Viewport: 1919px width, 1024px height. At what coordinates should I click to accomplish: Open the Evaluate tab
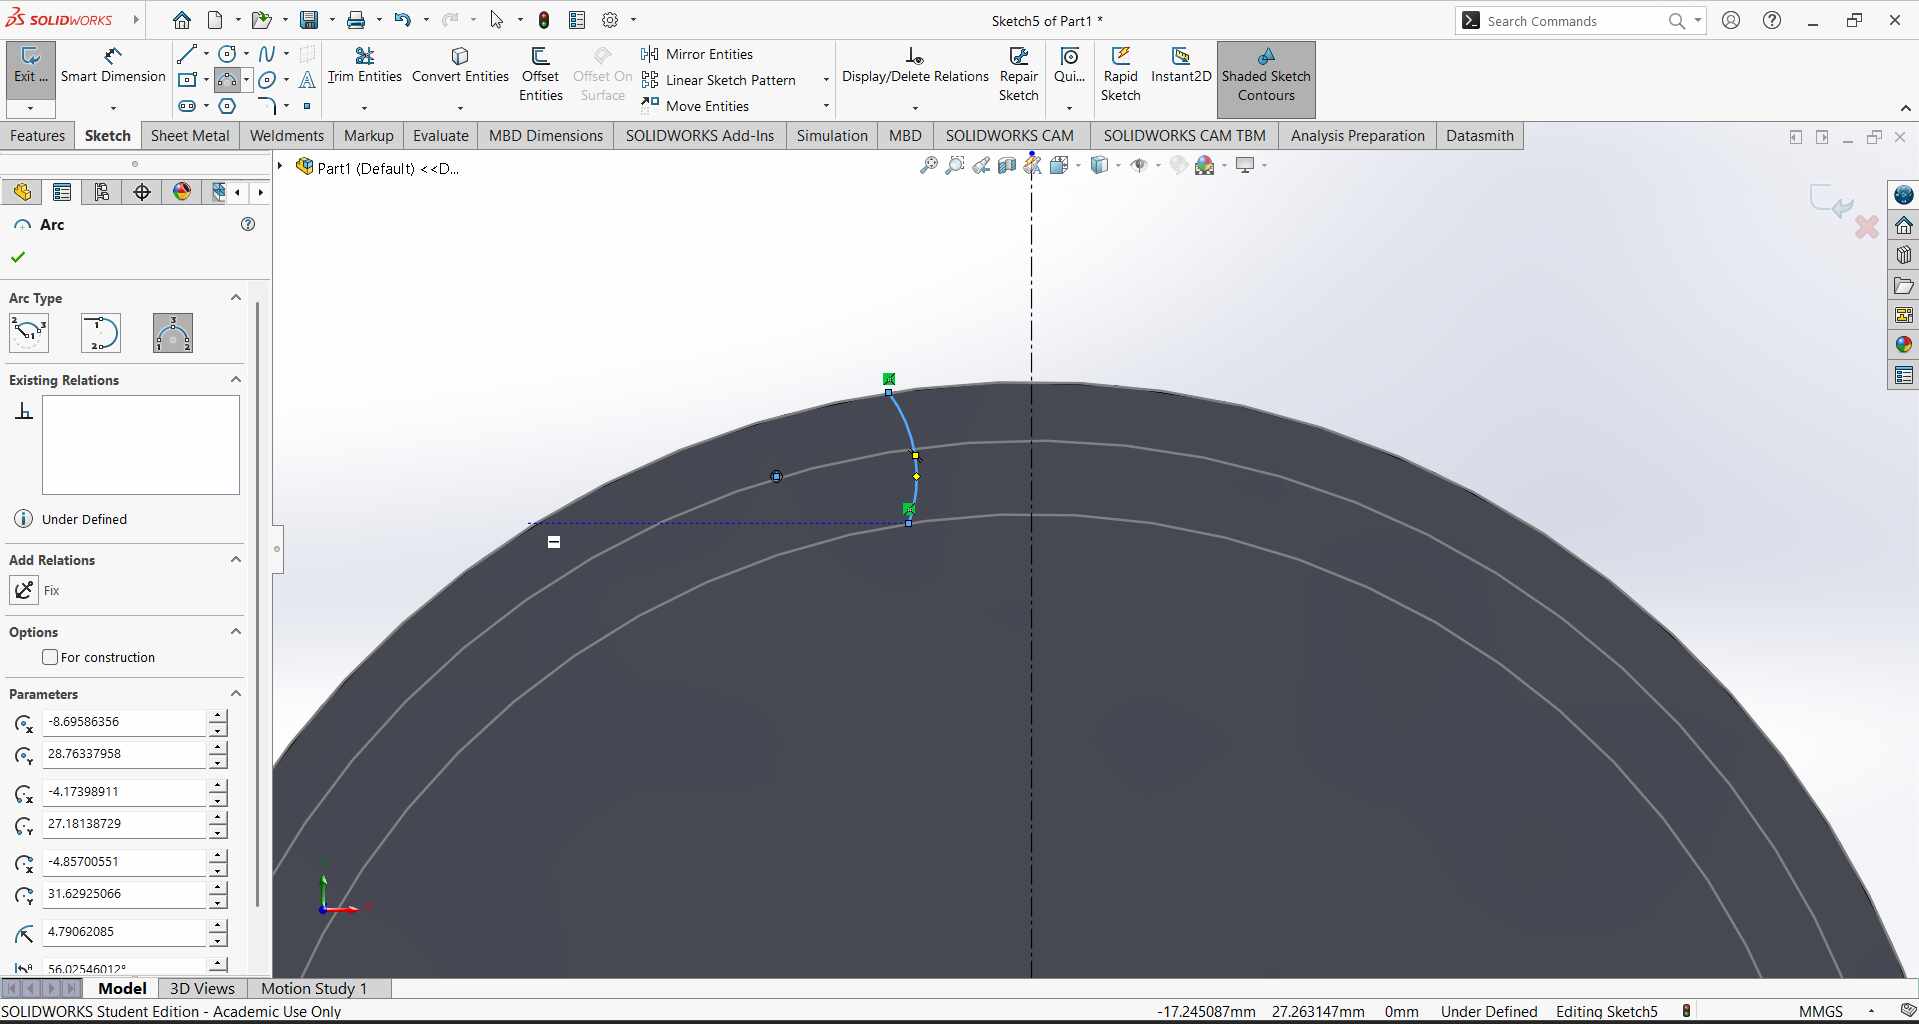pyautogui.click(x=441, y=136)
